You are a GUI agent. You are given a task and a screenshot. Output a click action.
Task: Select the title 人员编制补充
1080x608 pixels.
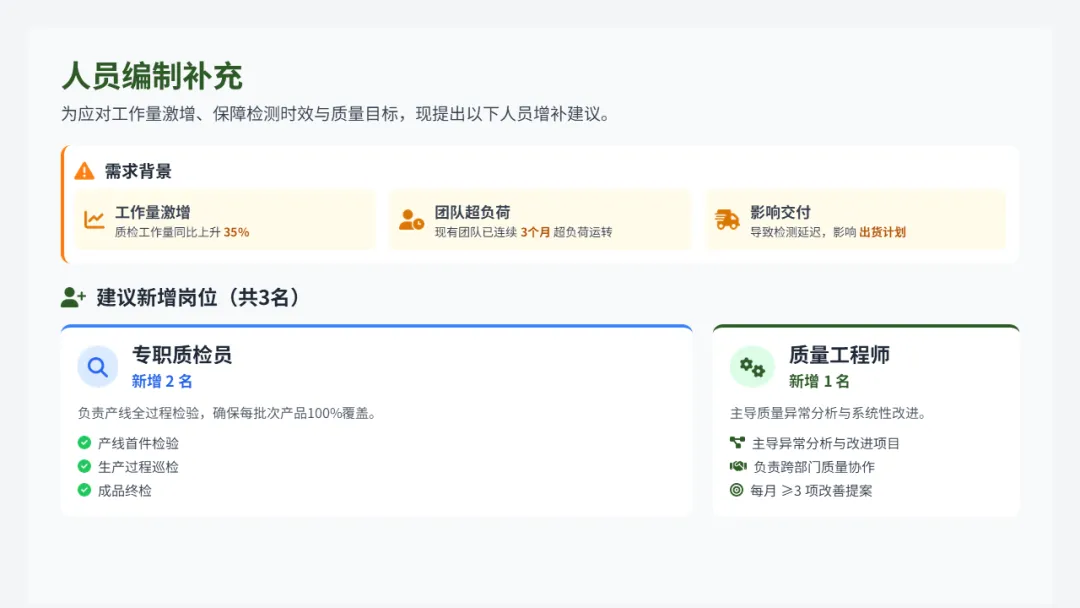tap(152, 76)
